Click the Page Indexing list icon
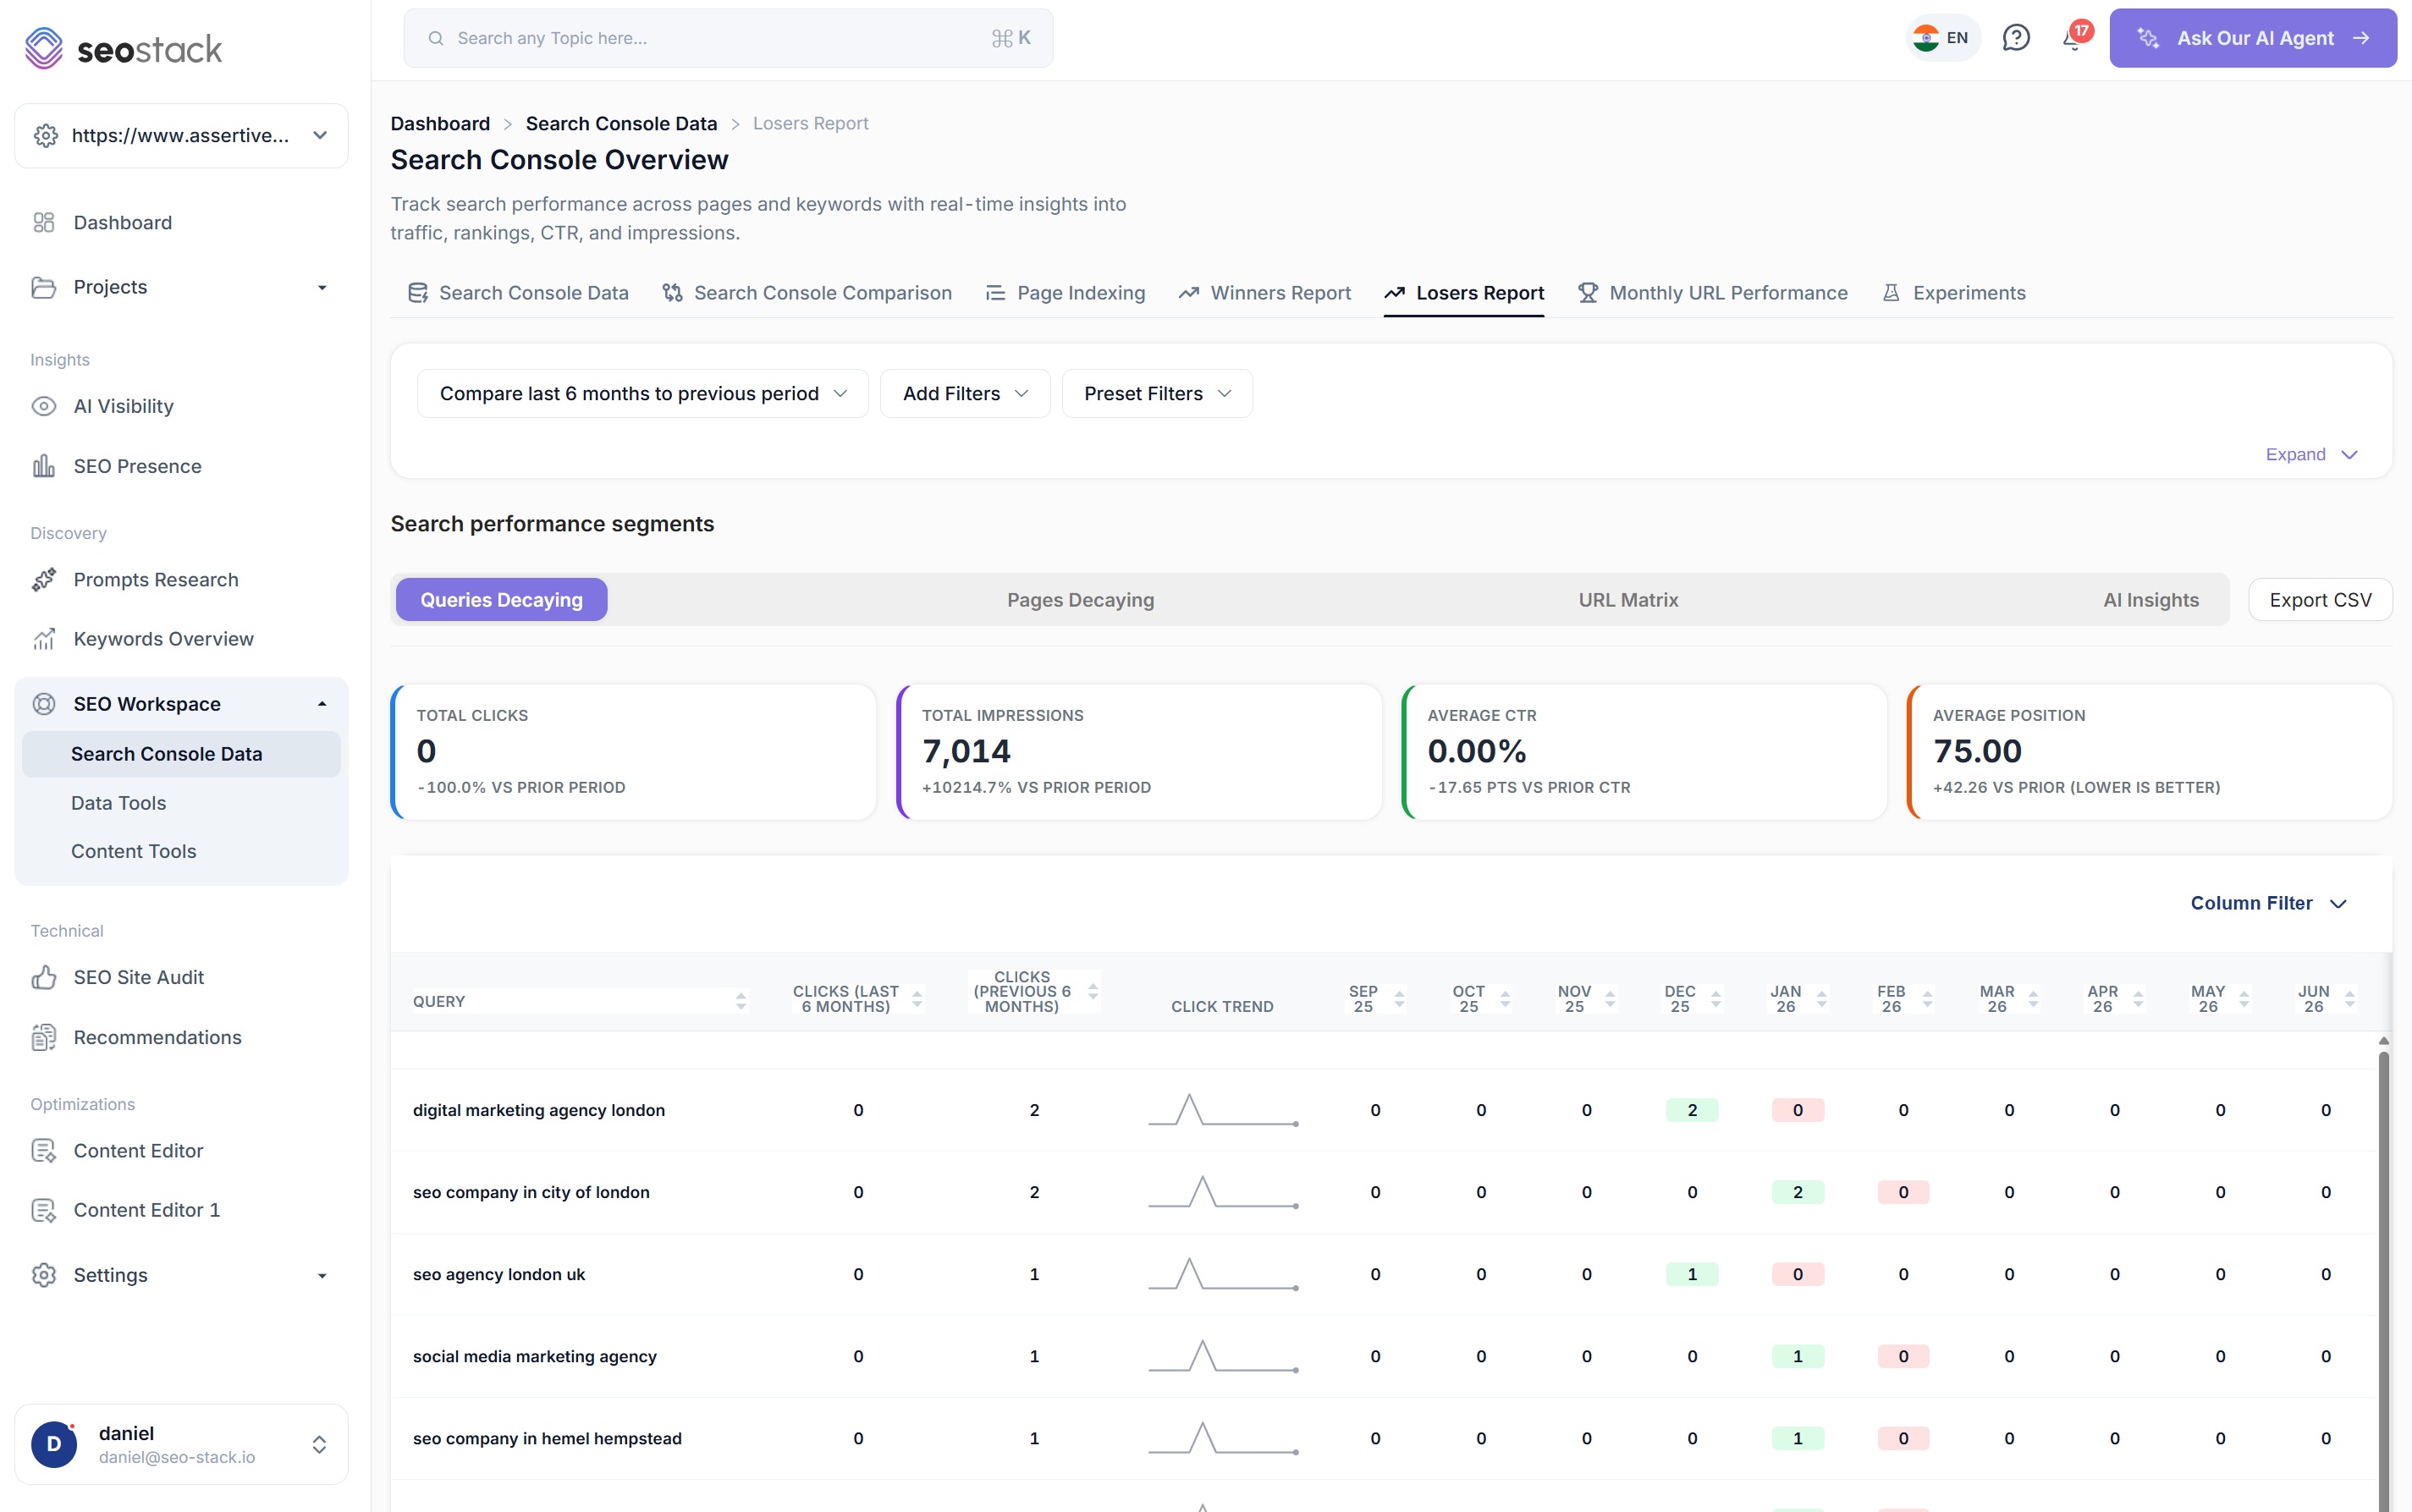Viewport: 2412px width, 1512px height. point(995,293)
